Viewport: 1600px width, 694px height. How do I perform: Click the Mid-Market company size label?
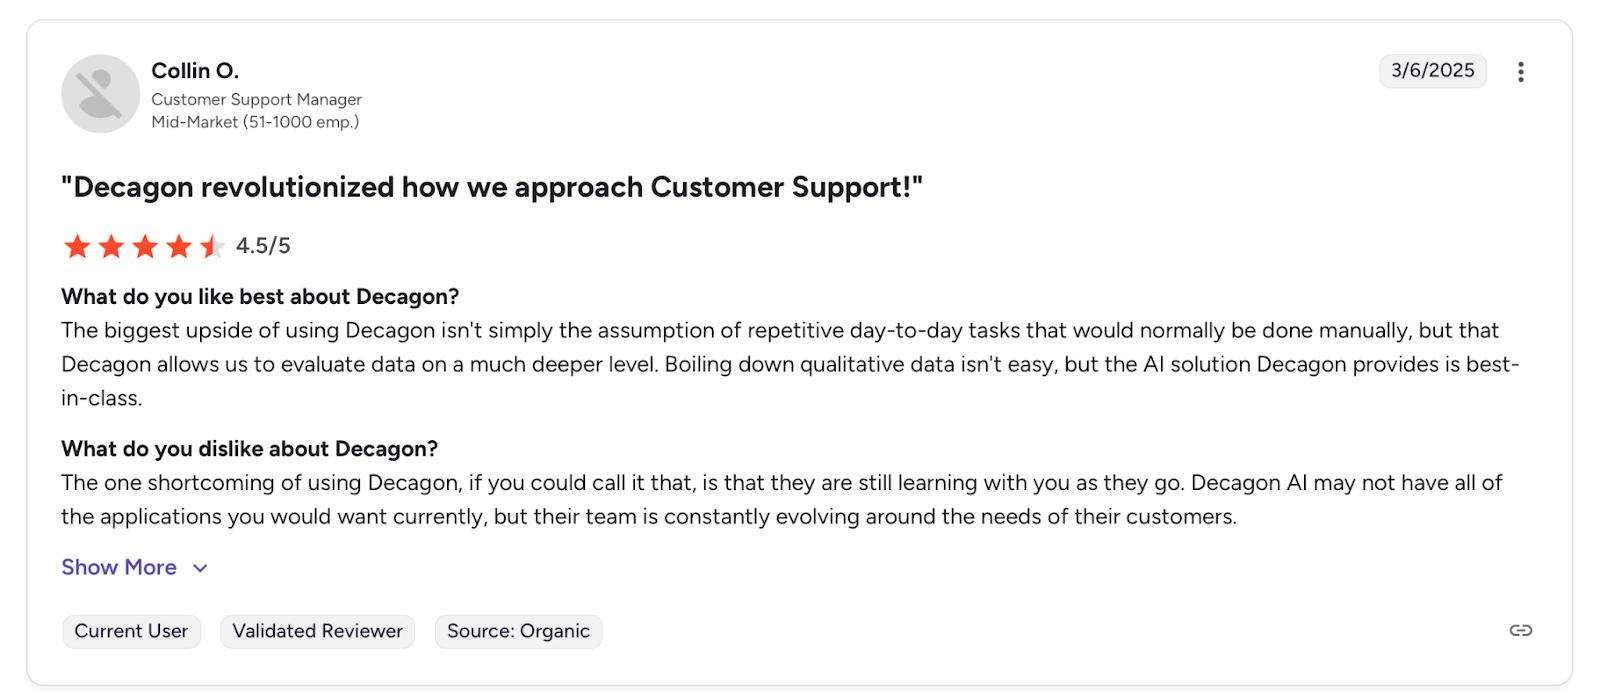pyautogui.click(x=255, y=122)
